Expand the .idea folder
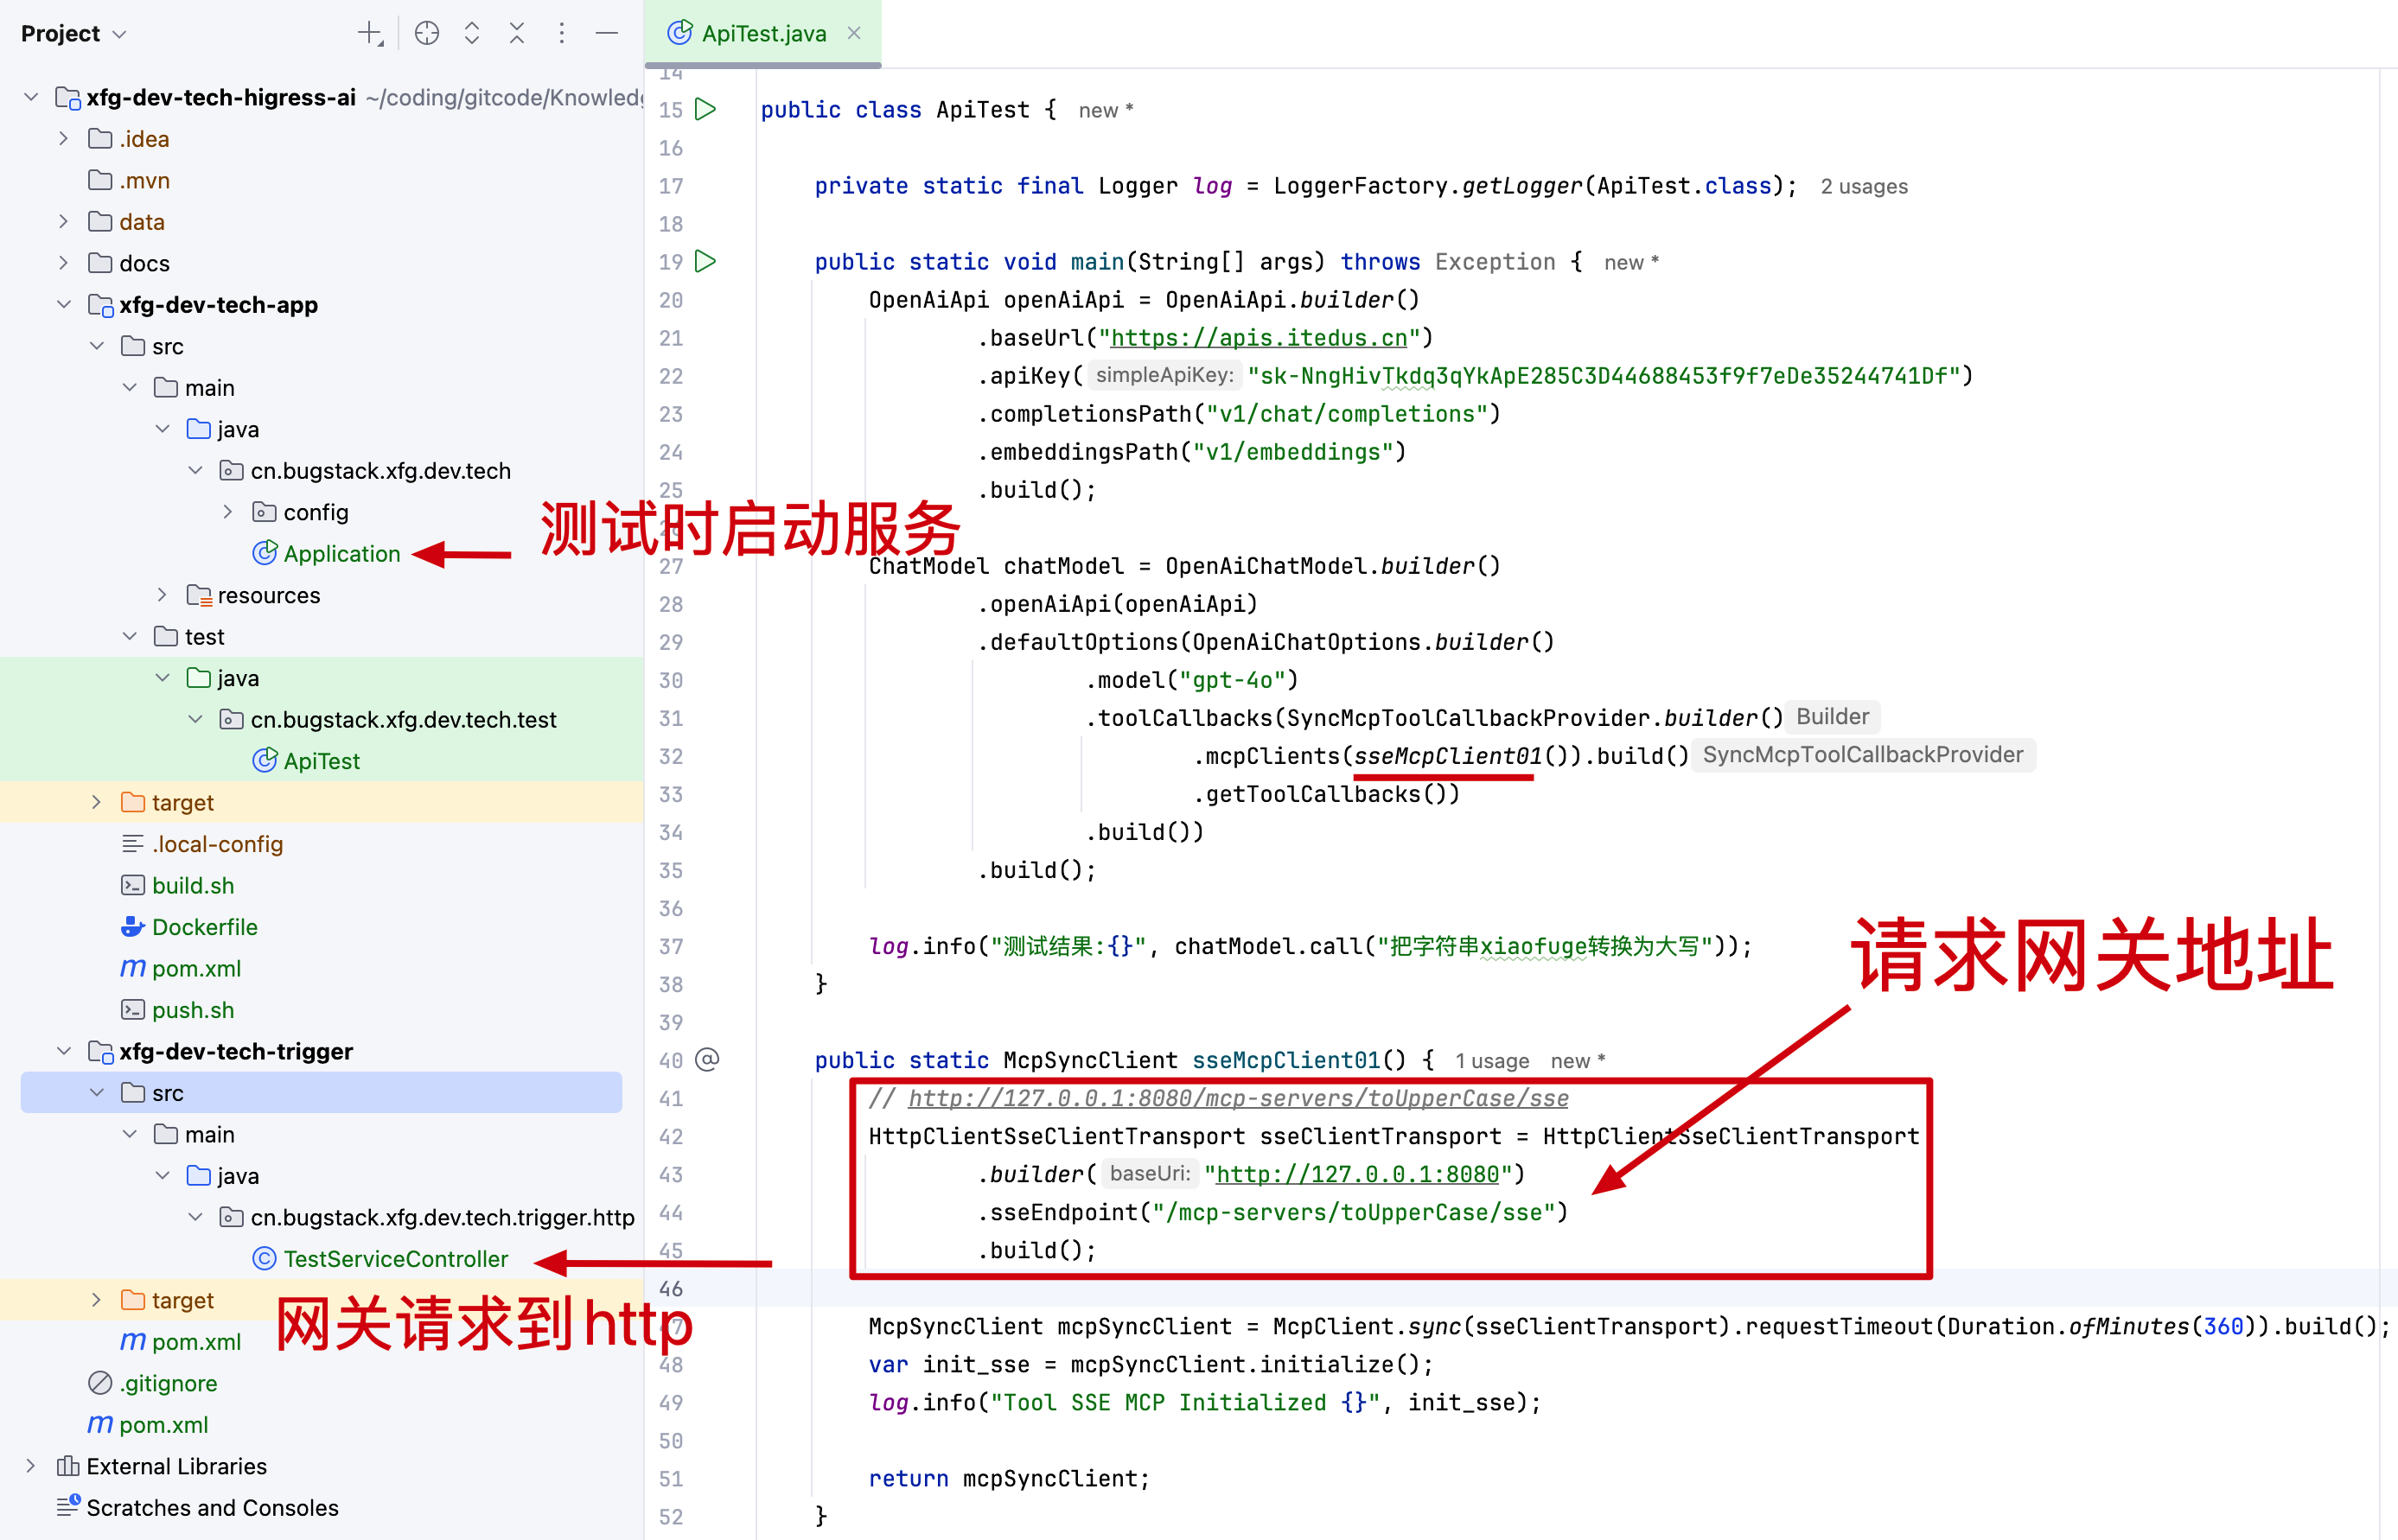Viewport: 2398px width, 1540px height. (64, 139)
